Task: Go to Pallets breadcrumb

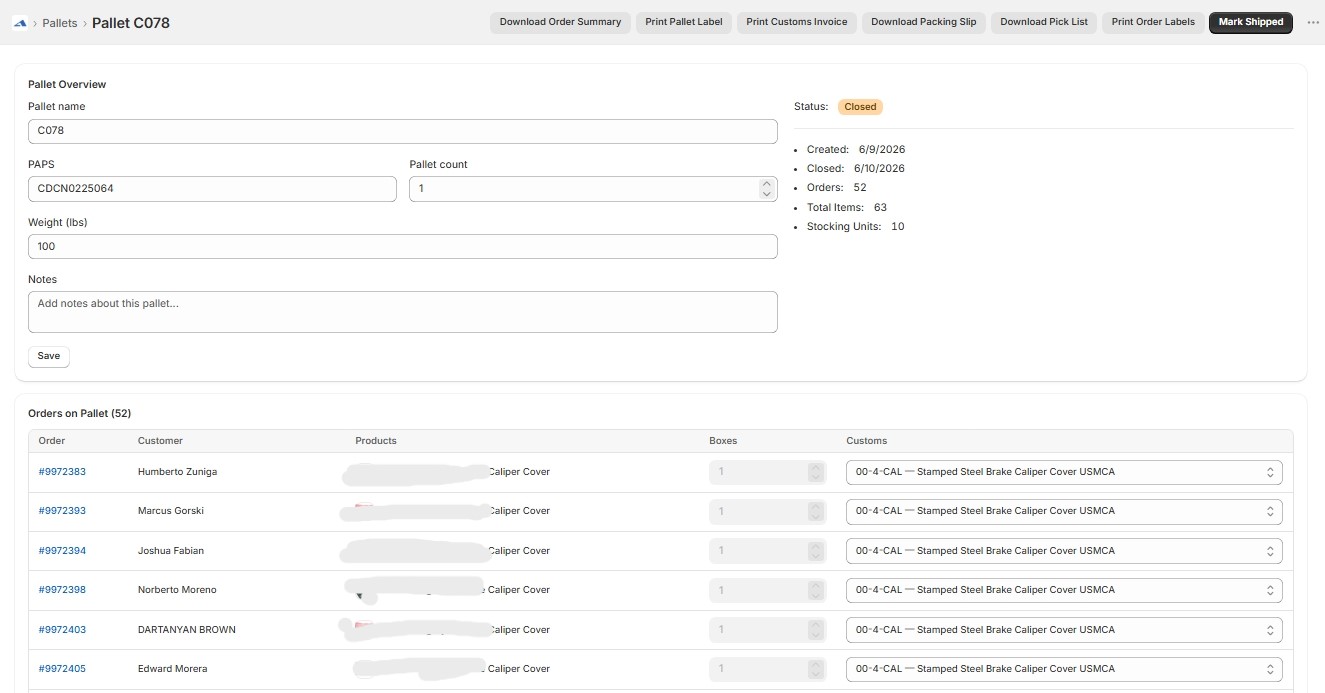Action: pos(60,23)
